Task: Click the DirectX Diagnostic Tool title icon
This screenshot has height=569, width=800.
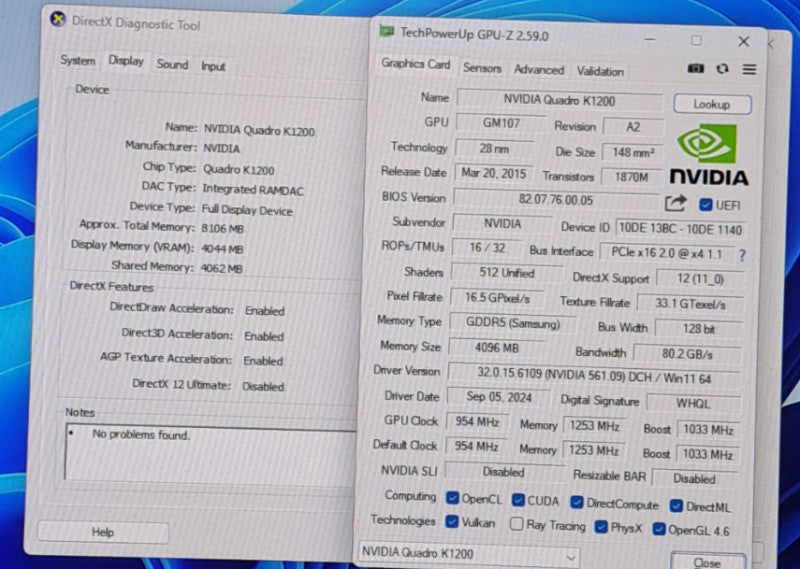Action: coord(58,19)
